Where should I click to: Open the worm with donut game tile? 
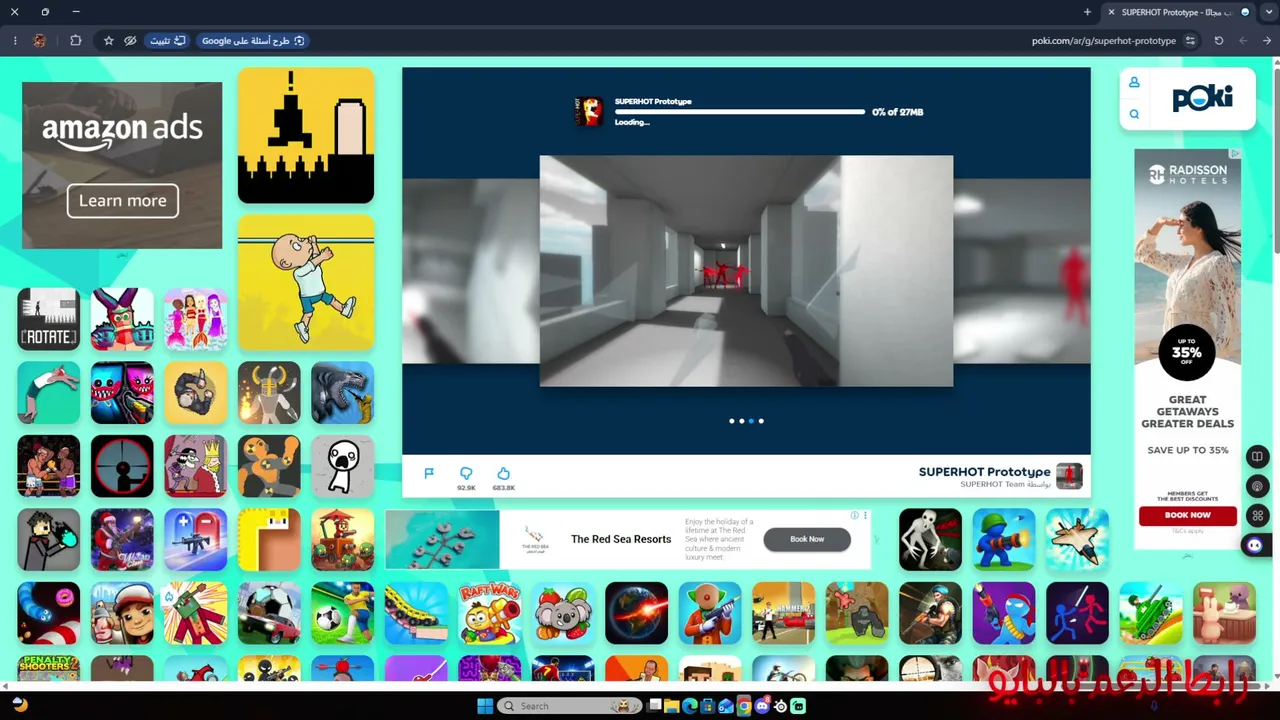[x=48, y=613]
